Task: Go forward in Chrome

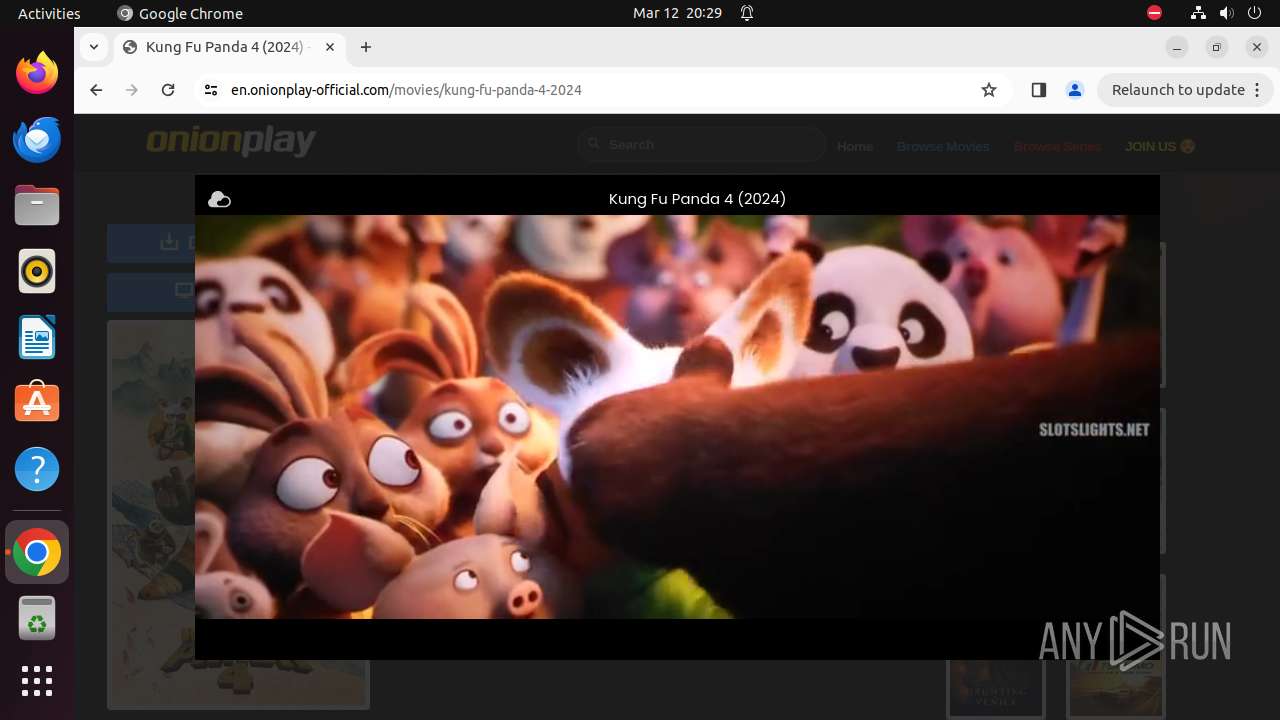Action: (132, 90)
